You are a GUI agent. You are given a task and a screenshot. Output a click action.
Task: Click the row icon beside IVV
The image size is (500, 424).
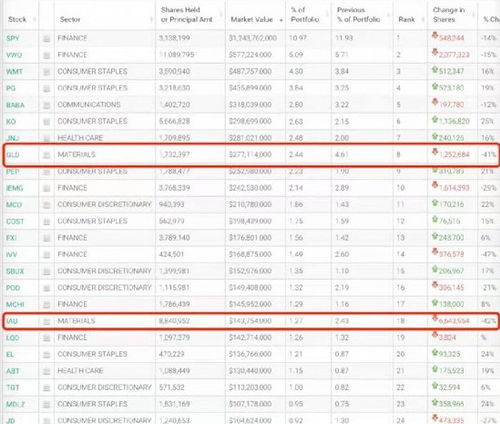(47, 255)
